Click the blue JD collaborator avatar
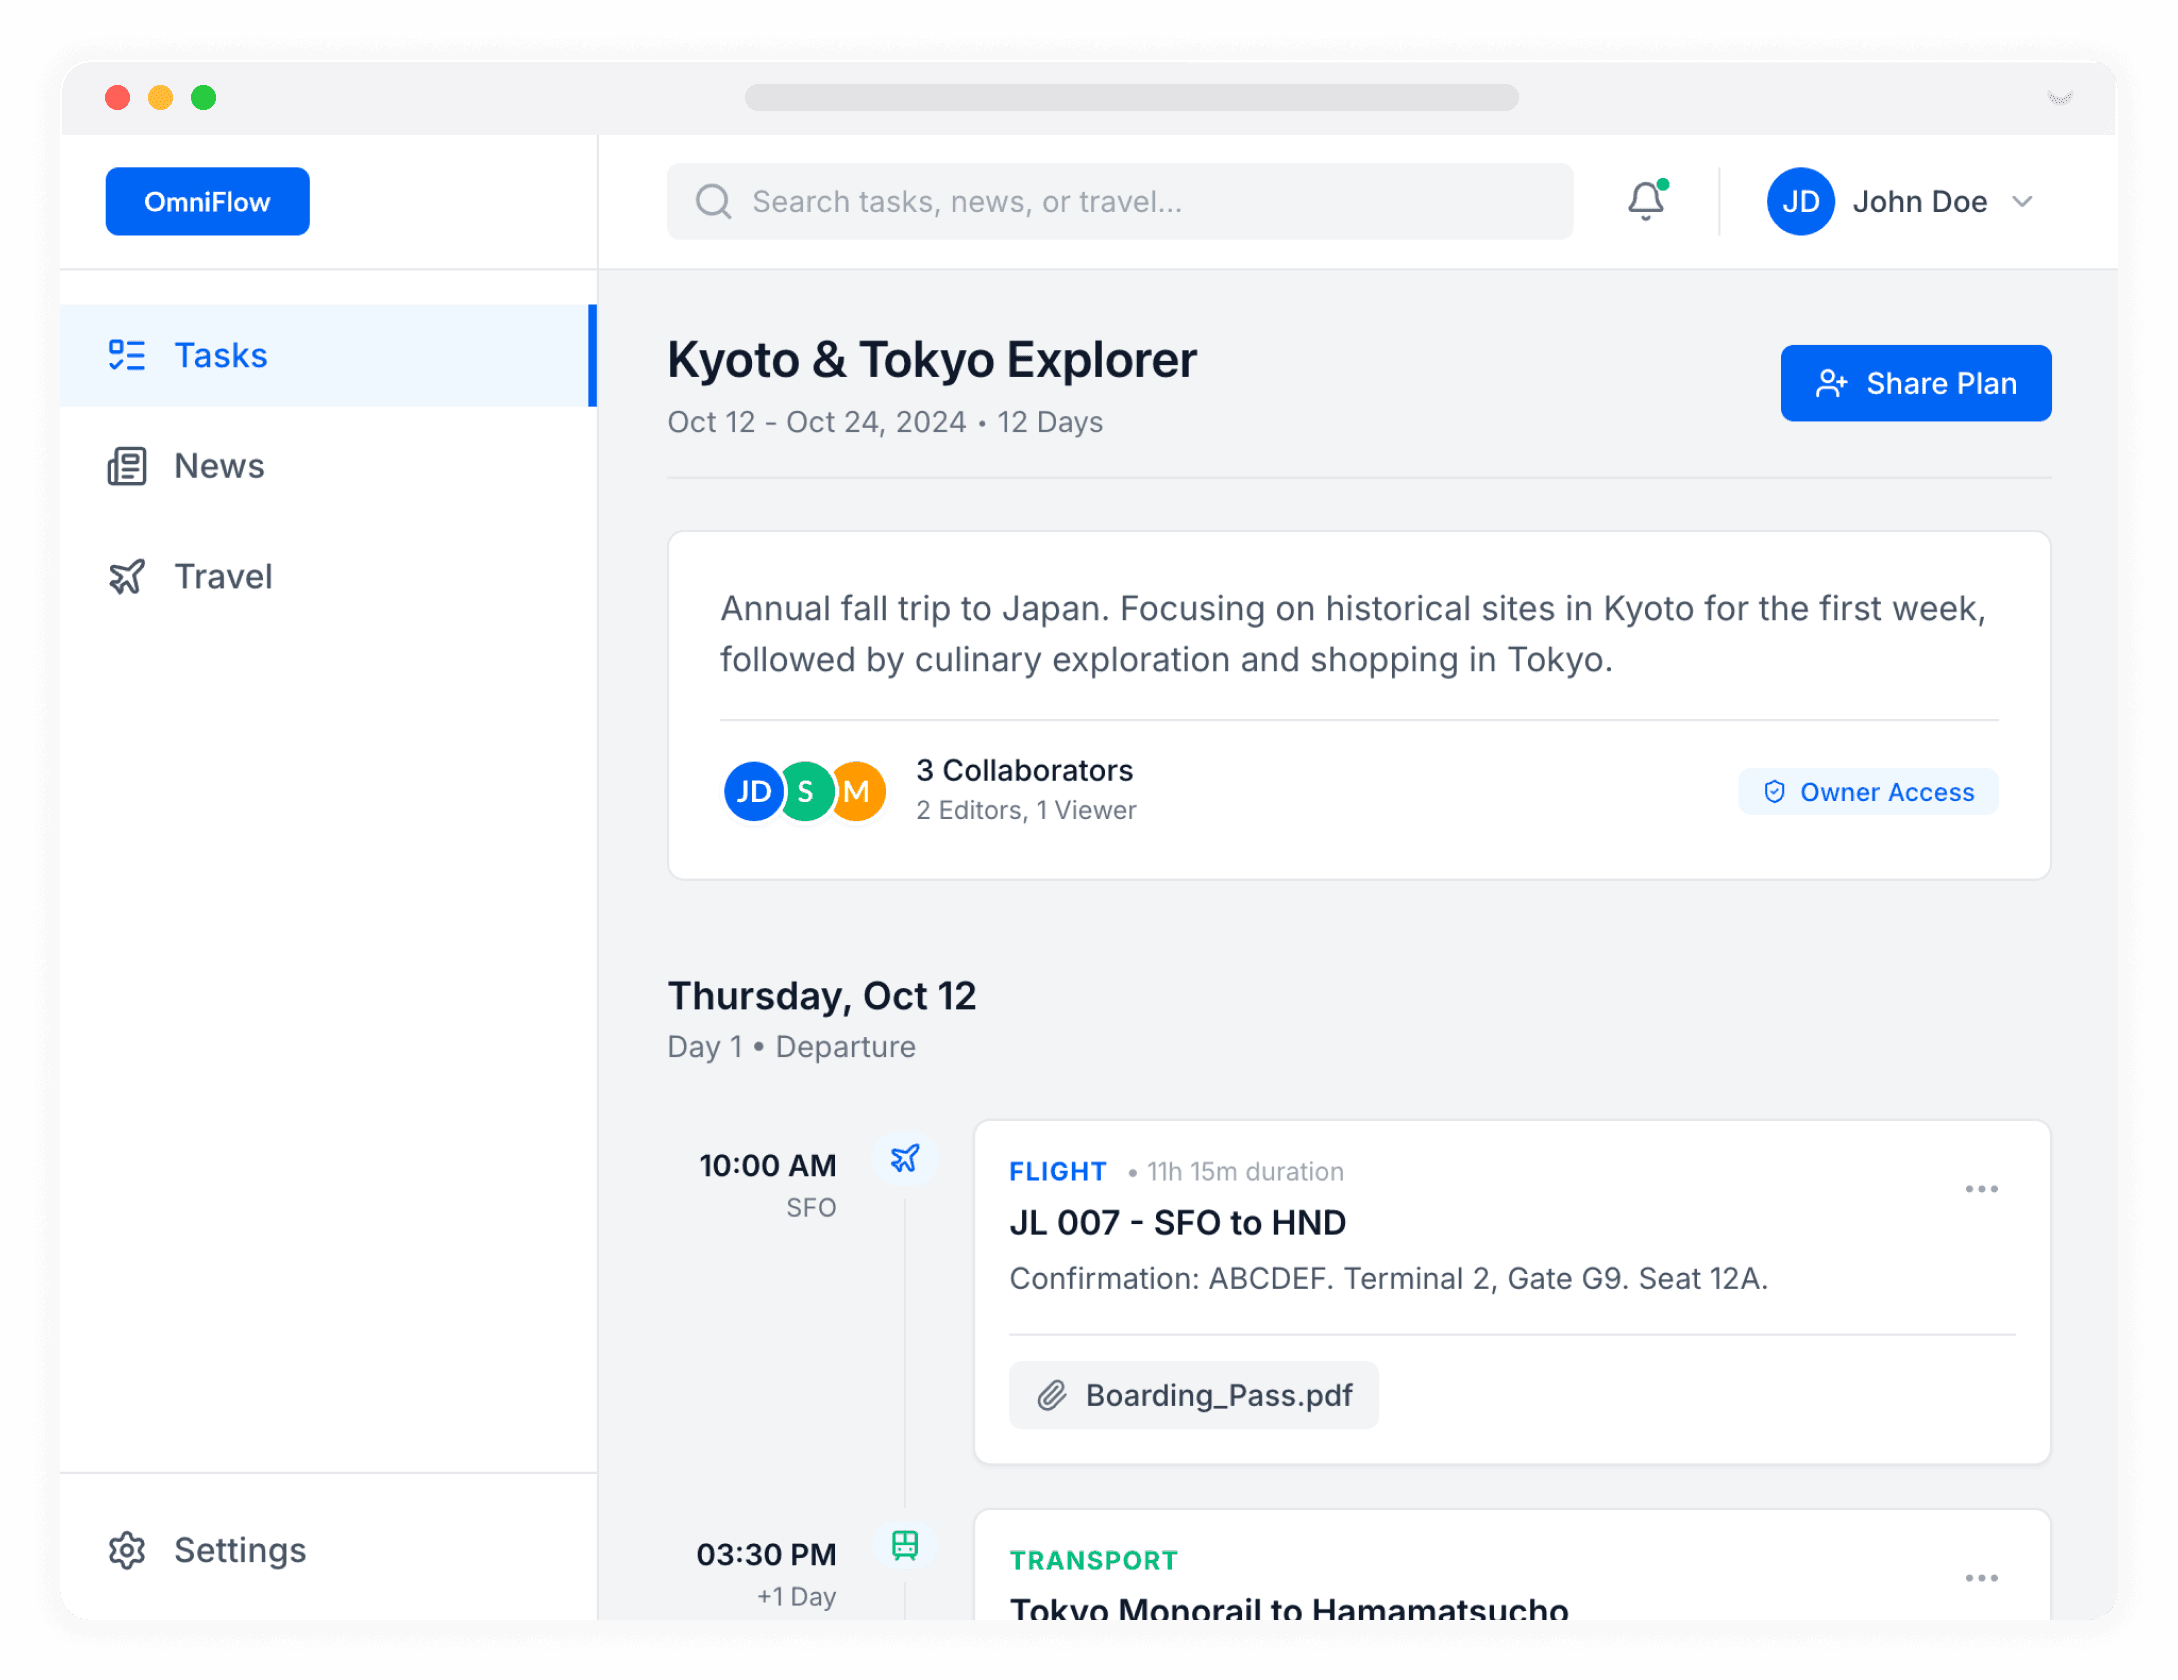Image resolution: width=2178 pixels, height=1680 pixels. tap(752, 791)
